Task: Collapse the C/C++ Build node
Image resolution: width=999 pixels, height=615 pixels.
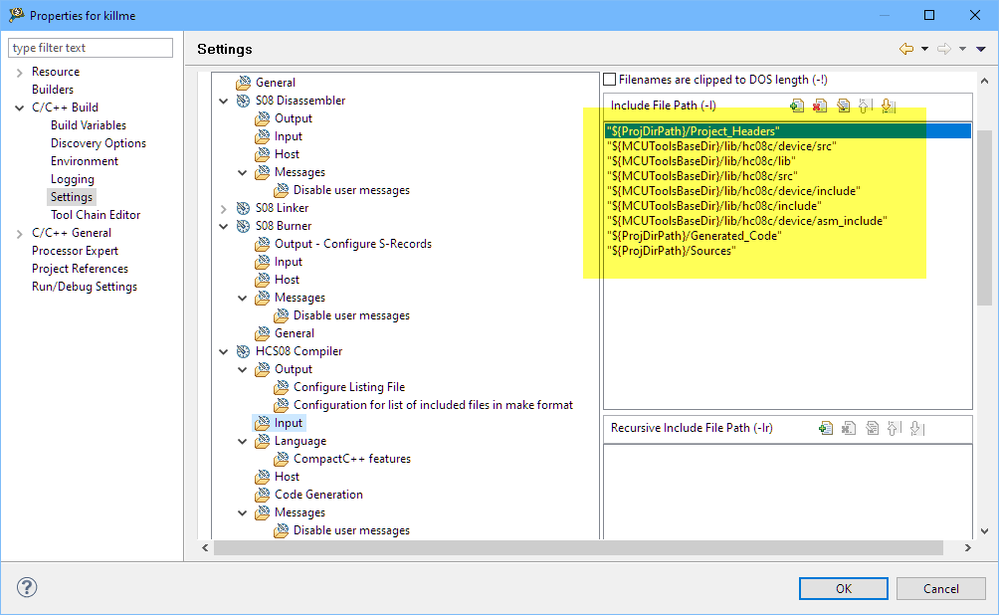Action: [20, 108]
